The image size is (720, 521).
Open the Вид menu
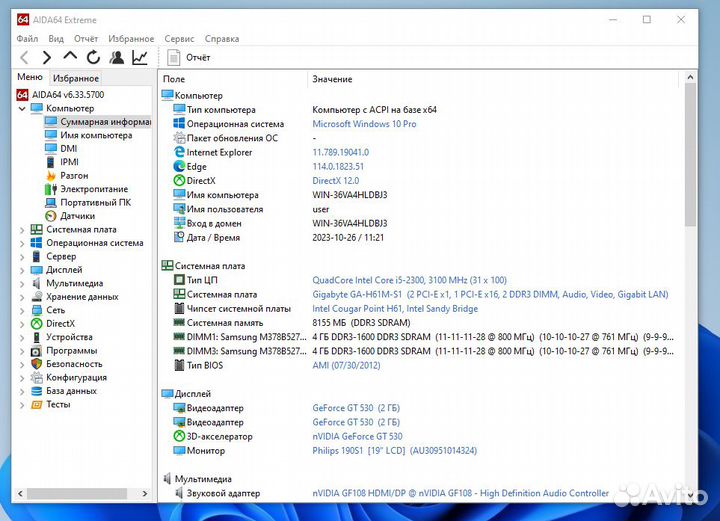[56, 39]
